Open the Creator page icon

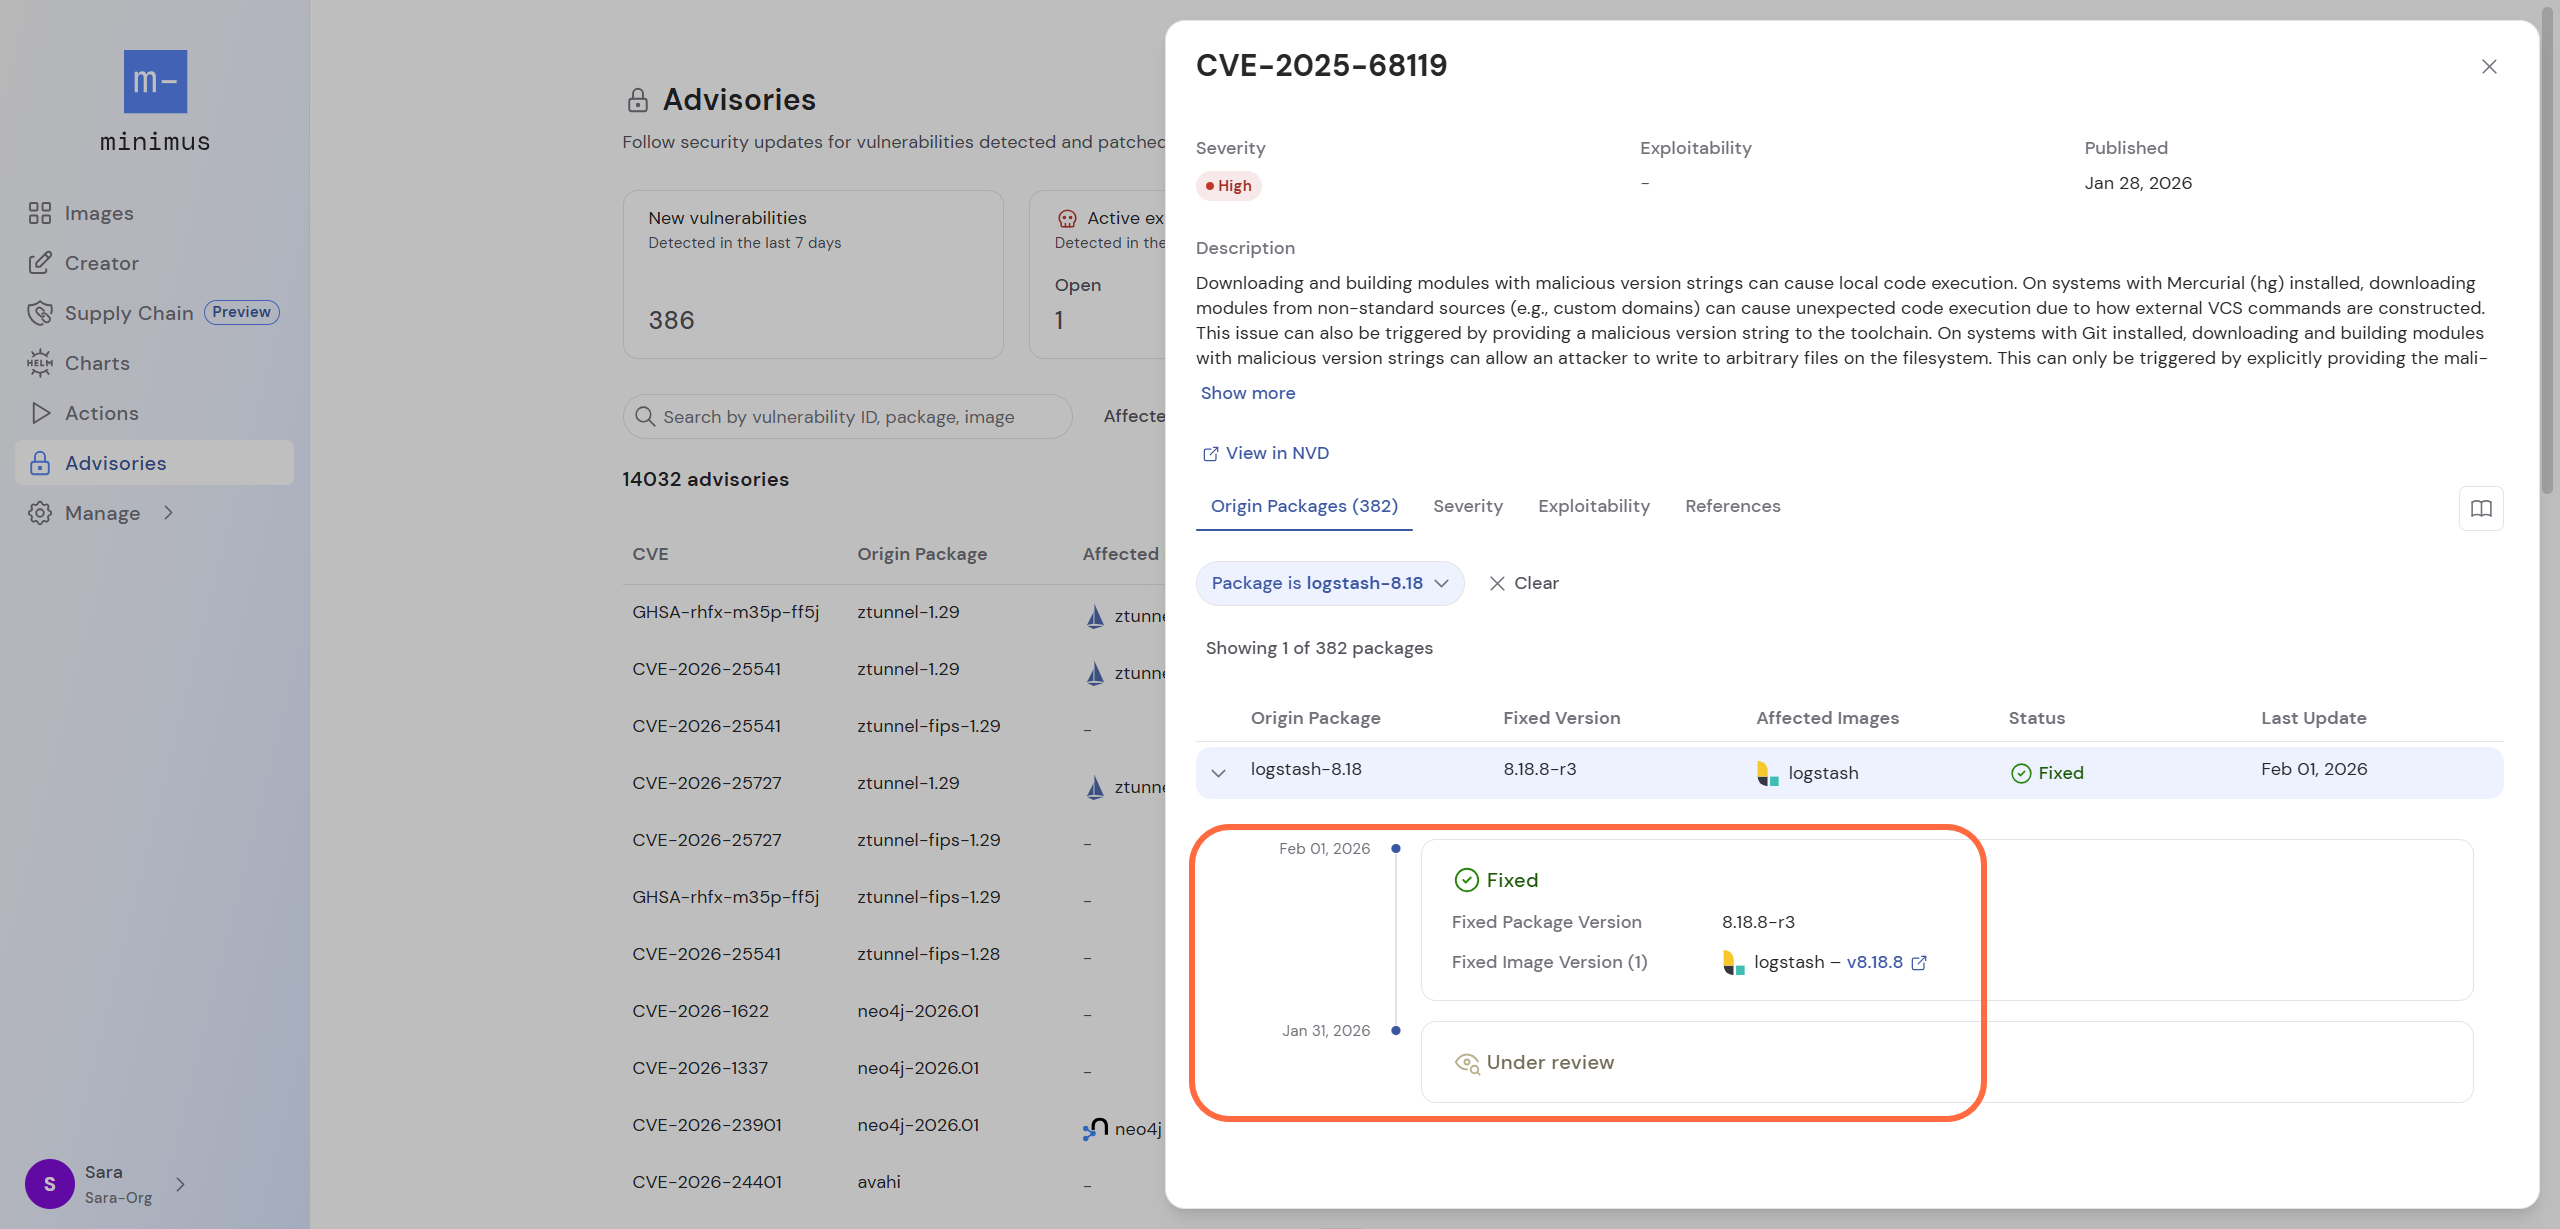(x=40, y=263)
